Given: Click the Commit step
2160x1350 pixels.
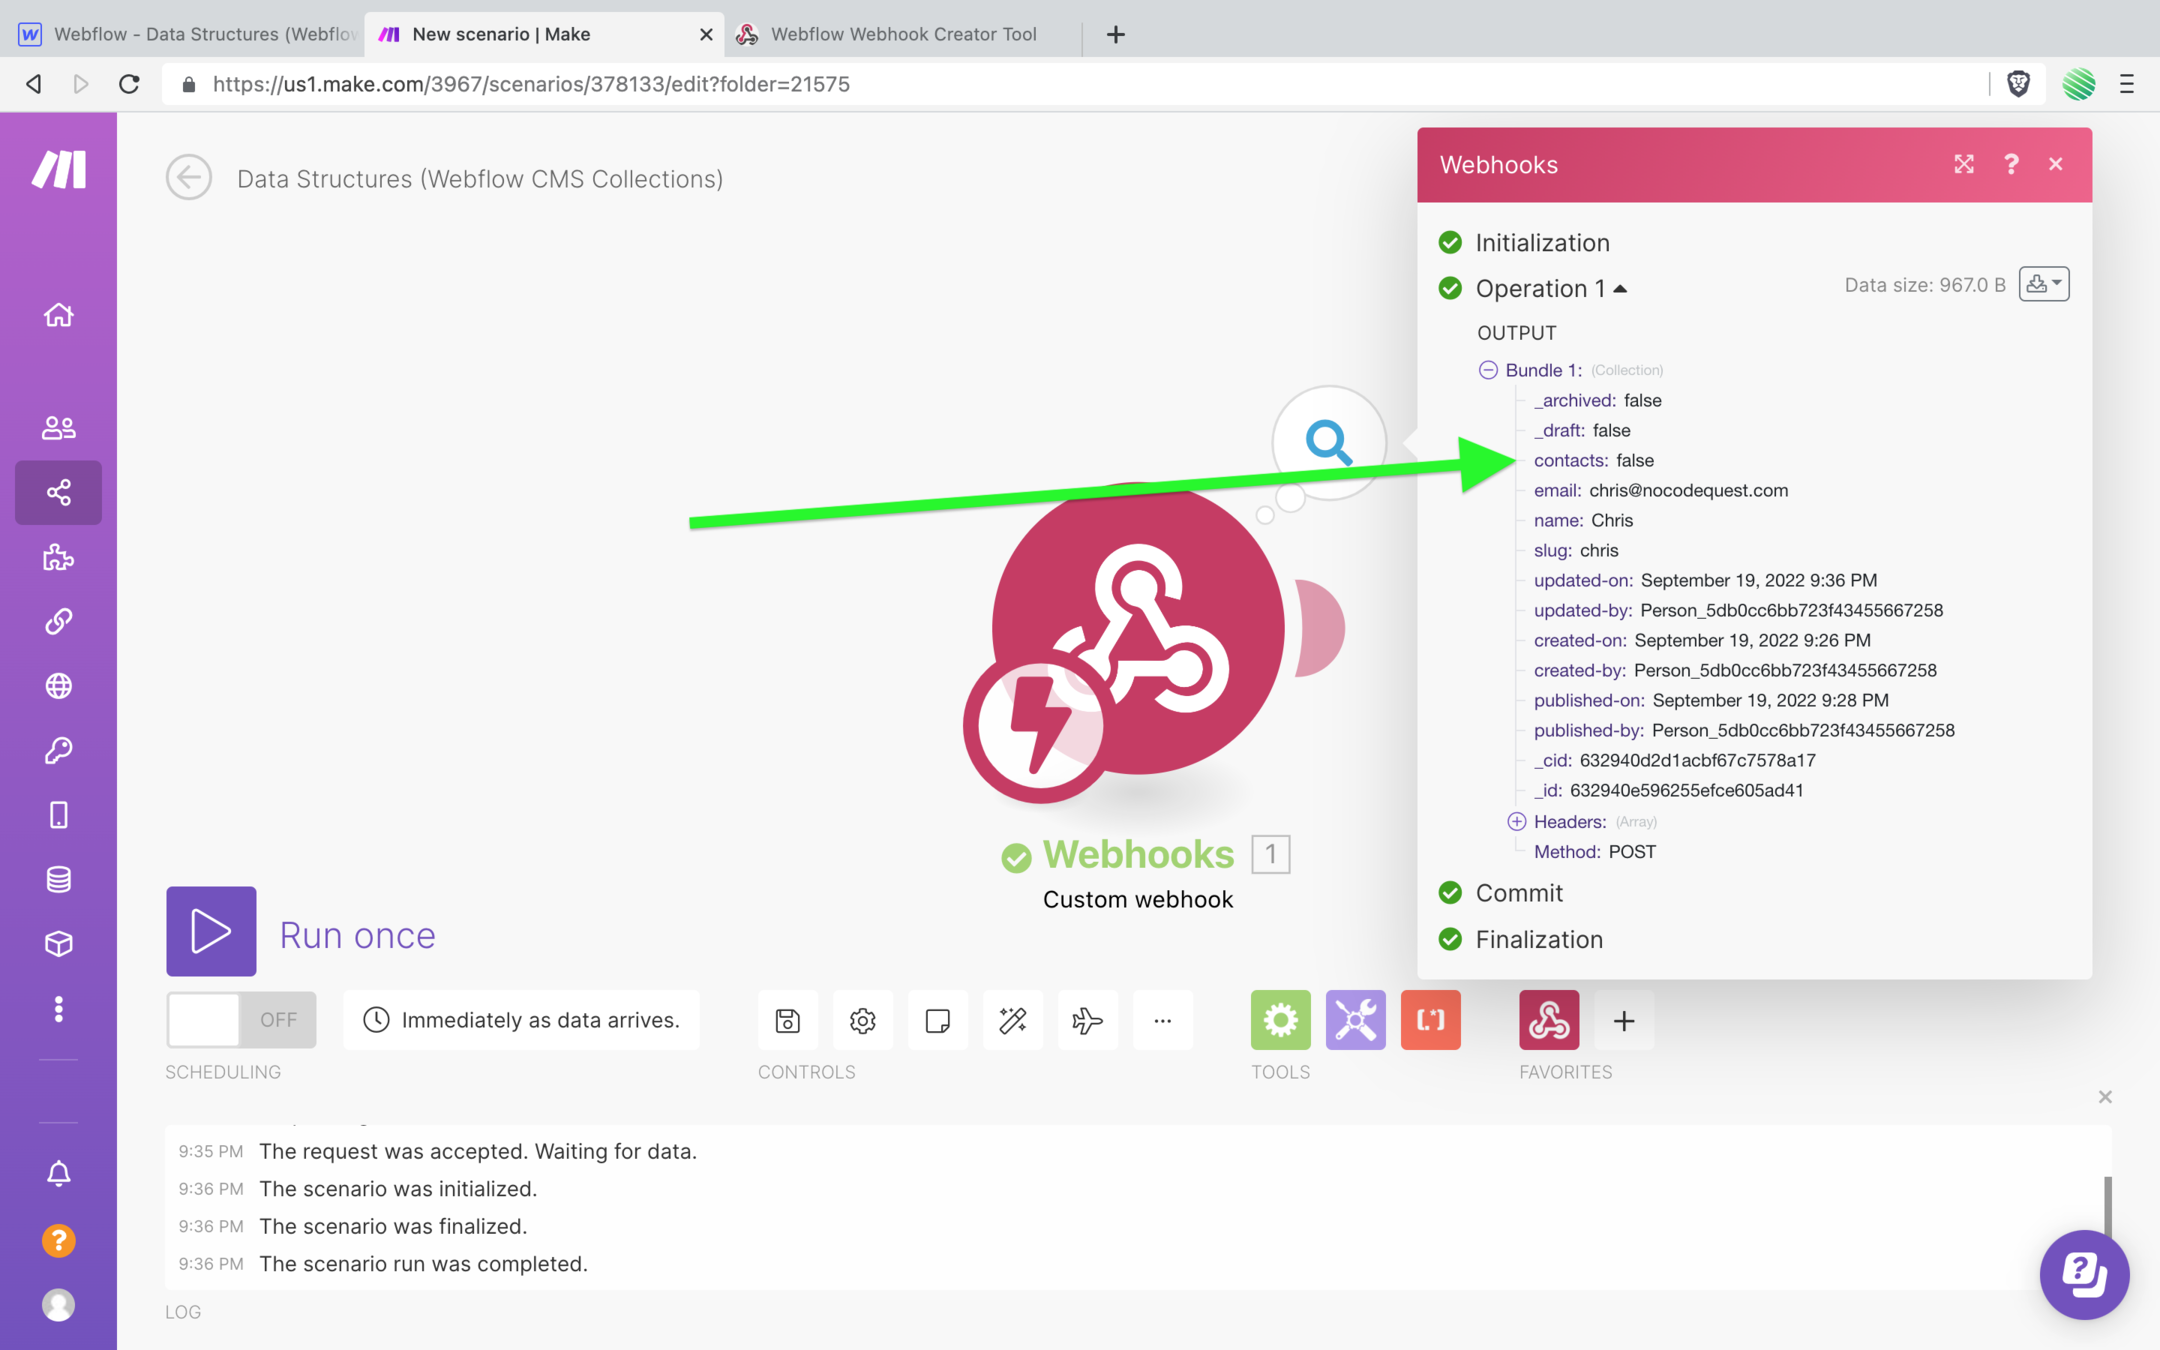Looking at the screenshot, I should tap(1519, 892).
